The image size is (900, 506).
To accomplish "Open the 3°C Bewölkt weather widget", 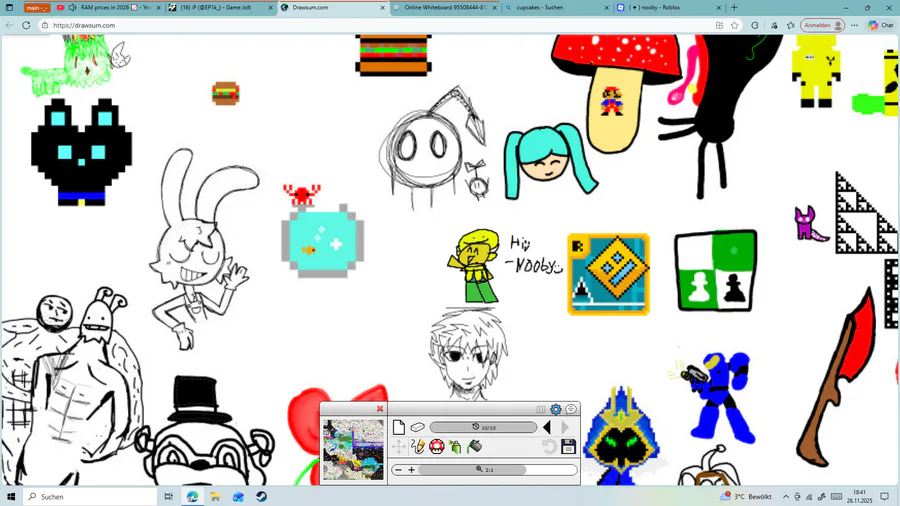I will (x=746, y=496).
